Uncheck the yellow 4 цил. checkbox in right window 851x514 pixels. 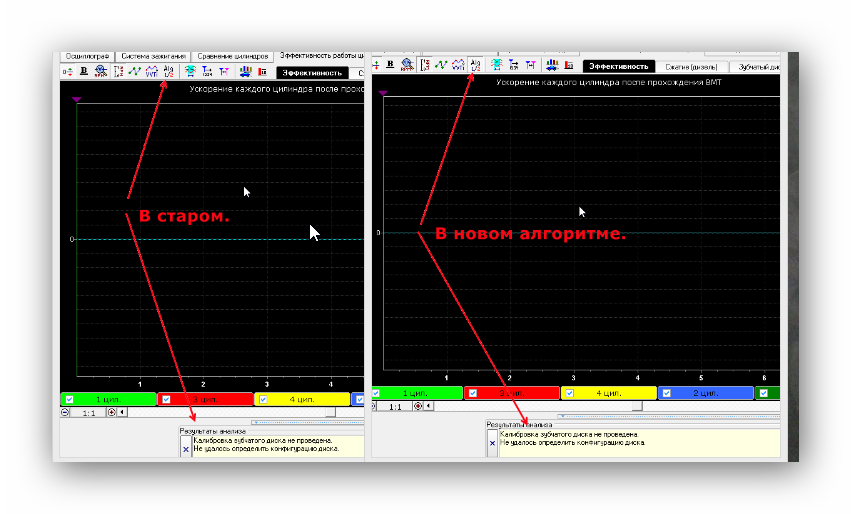(x=570, y=393)
